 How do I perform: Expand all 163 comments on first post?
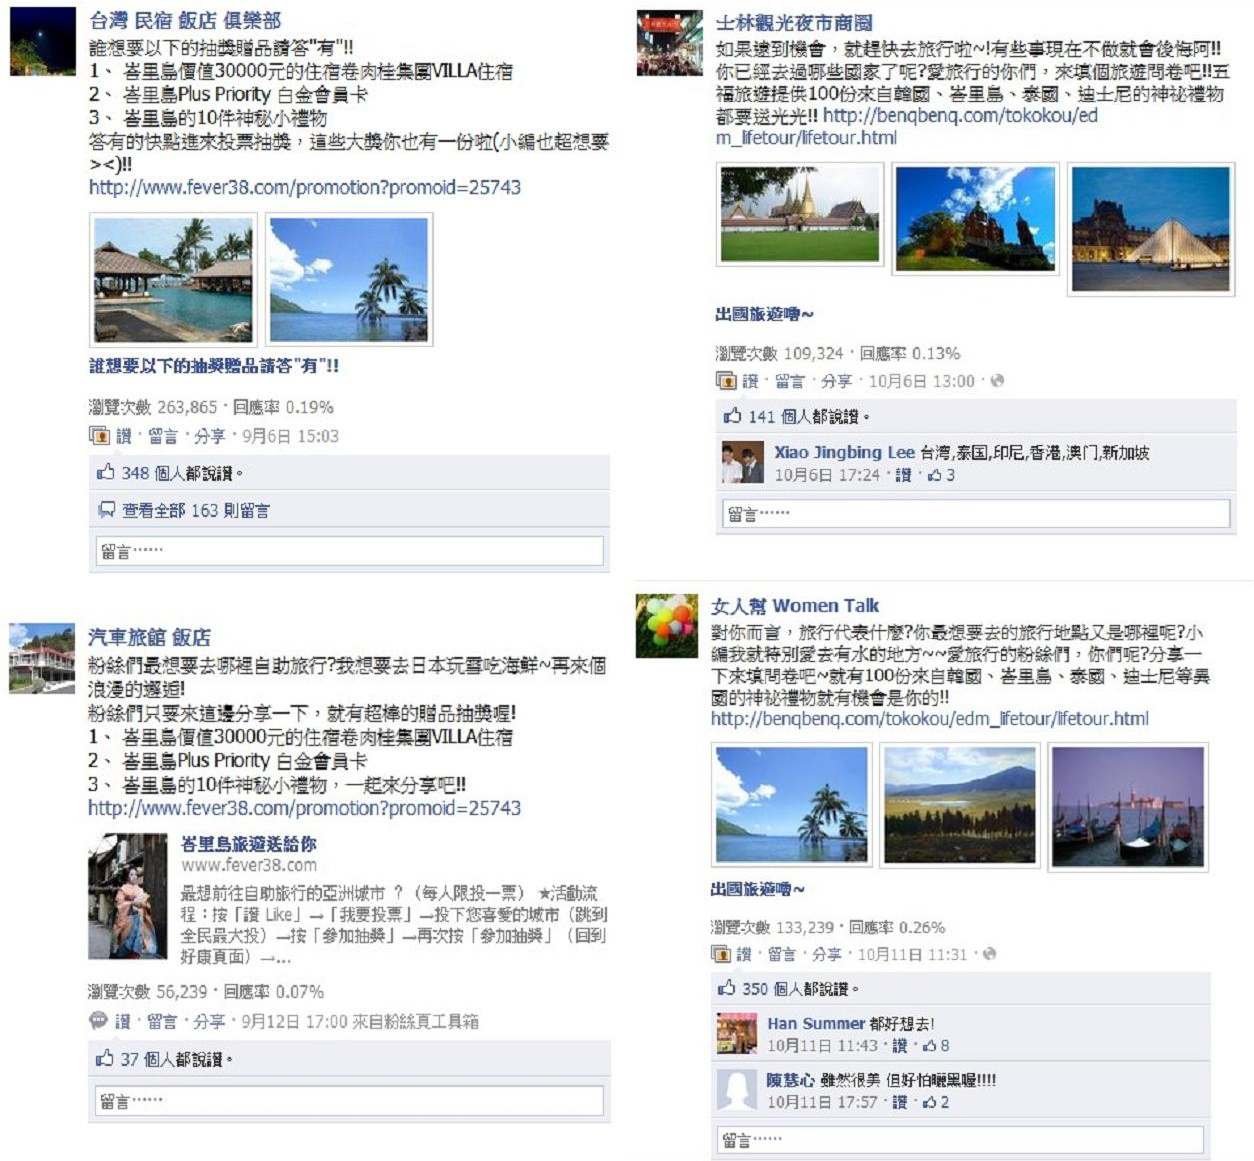pos(196,510)
